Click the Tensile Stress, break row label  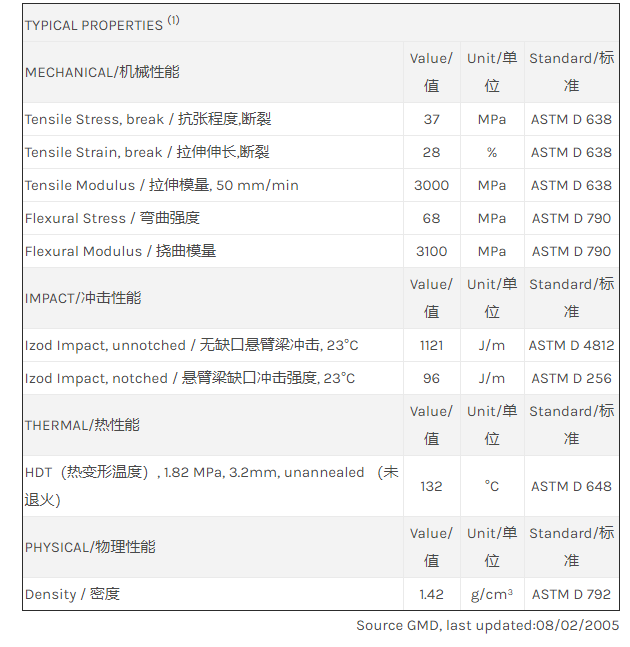tap(148, 119)
